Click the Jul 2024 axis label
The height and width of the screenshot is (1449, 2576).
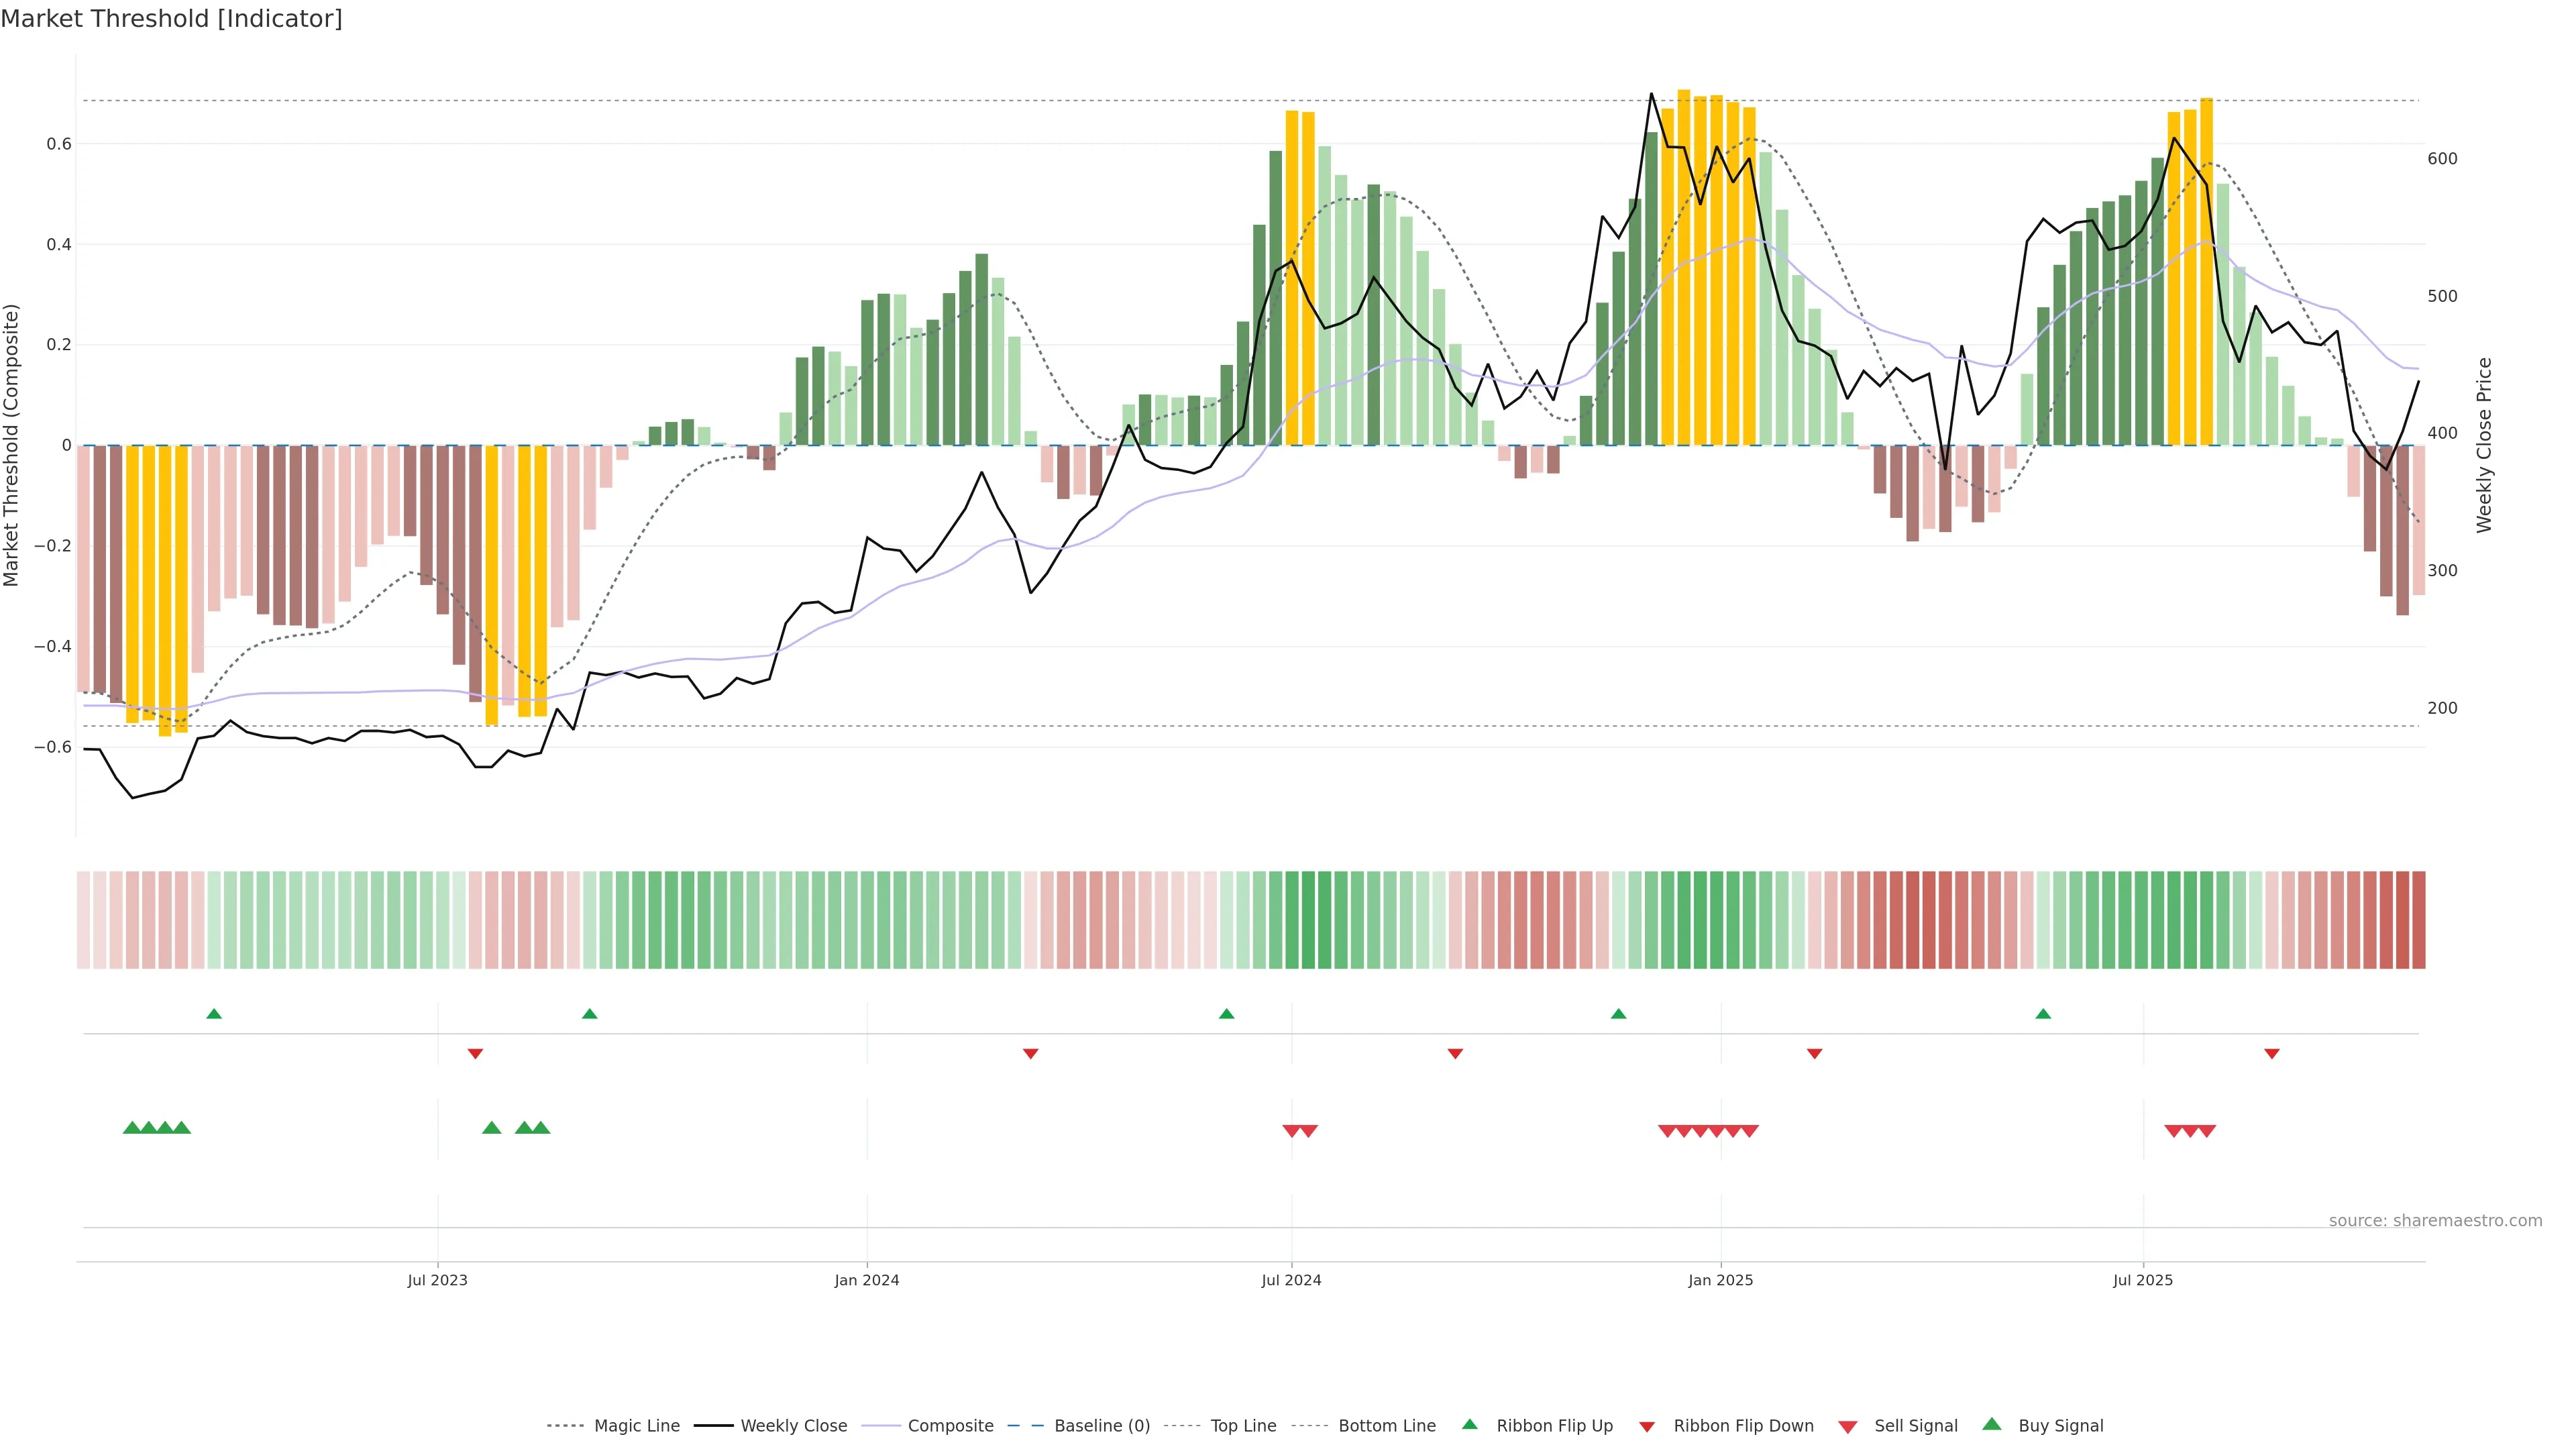point(1291,1280)
